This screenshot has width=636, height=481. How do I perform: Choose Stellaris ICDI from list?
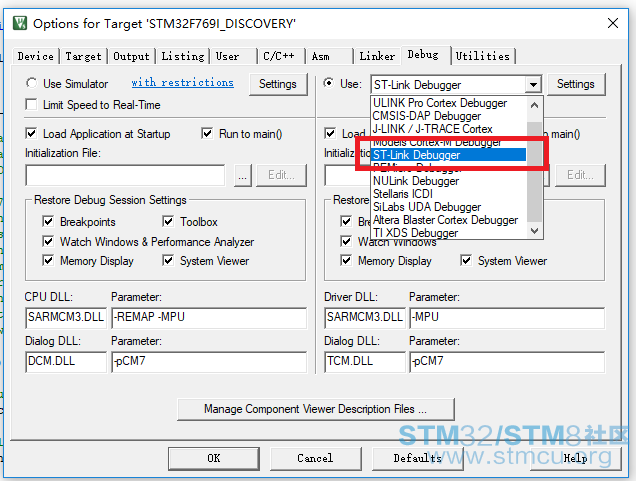(449, 194)
